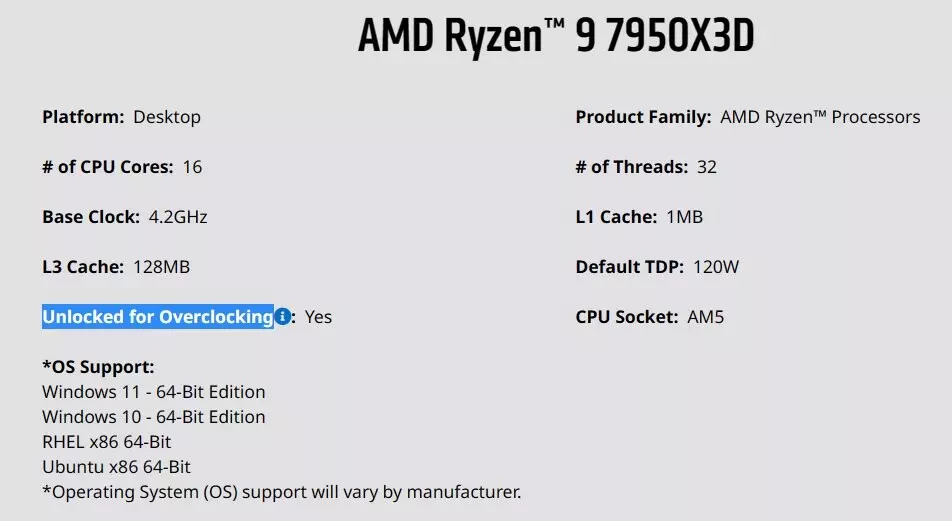Click the 128MB L3 cache value
952x521 pixels.
[161, 267]
